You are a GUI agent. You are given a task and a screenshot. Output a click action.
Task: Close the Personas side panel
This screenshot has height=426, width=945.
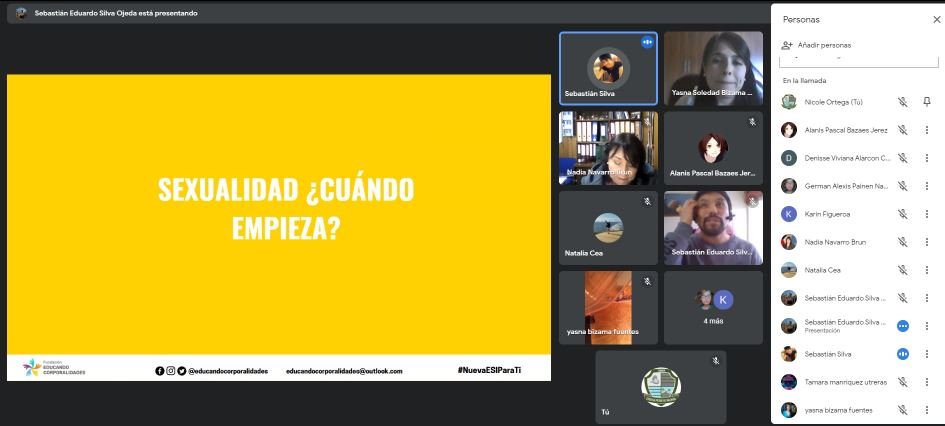(926, 19)
